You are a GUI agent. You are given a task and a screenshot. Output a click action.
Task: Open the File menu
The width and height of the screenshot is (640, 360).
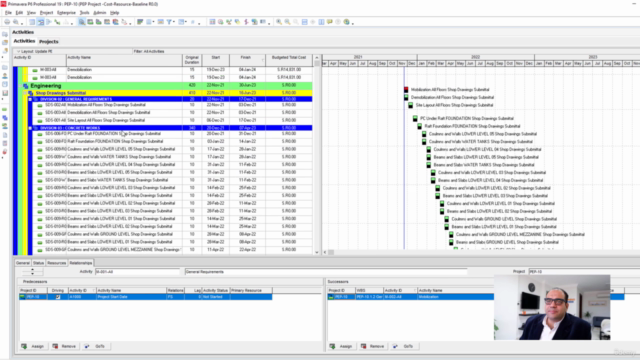8,13
